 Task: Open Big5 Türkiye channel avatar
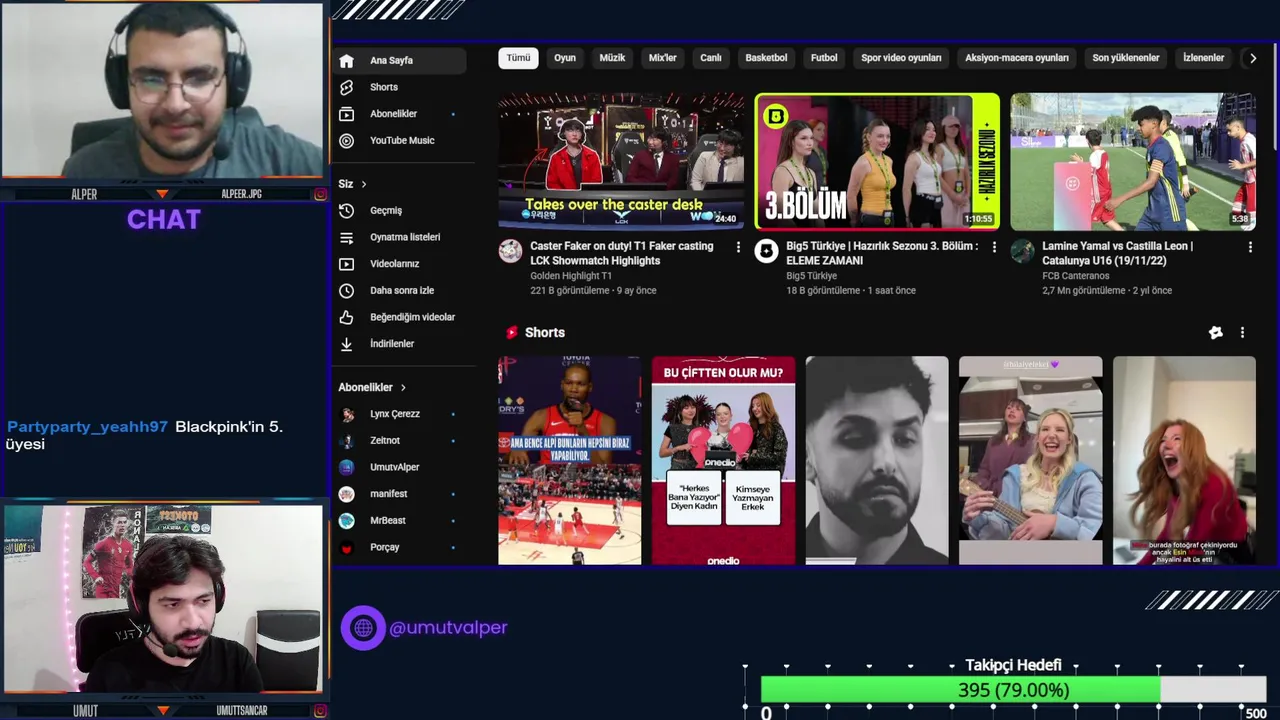(x=766, y=251)
